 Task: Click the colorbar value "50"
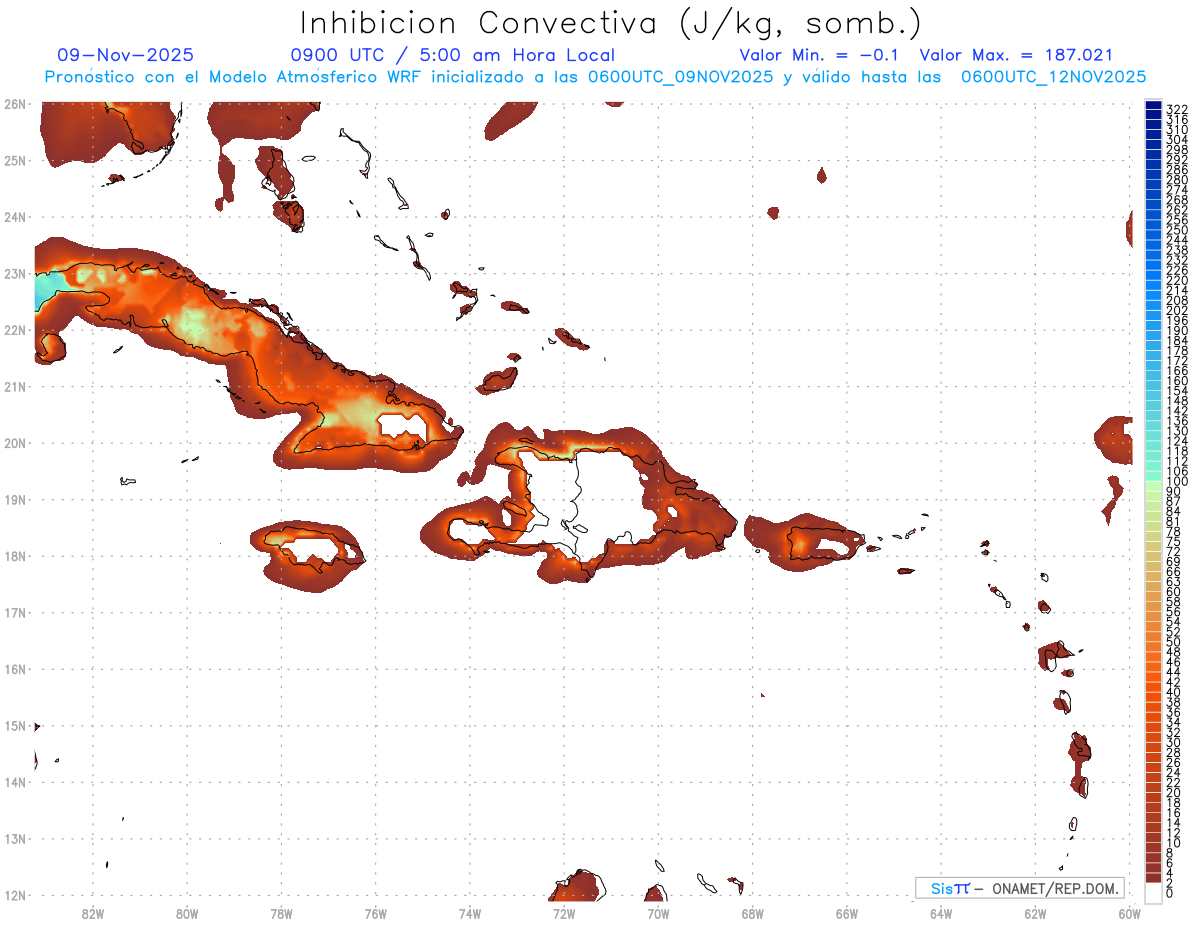1174,641
